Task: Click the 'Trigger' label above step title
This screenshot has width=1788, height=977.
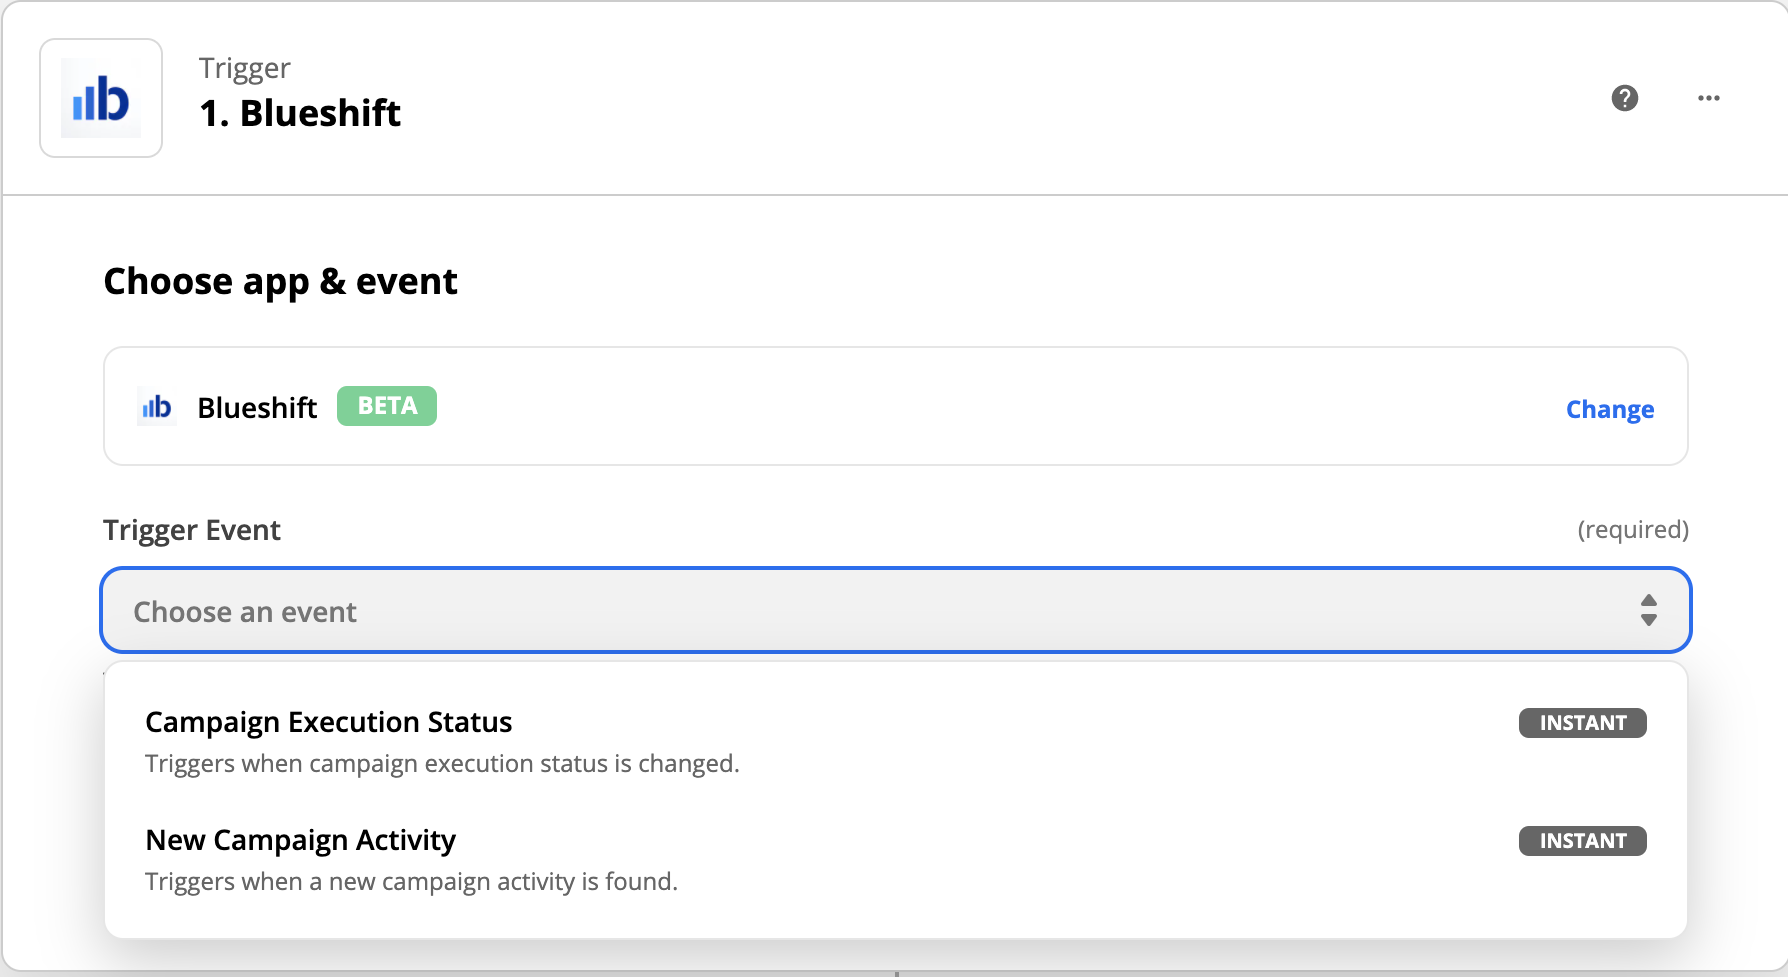Action: pos(244,68)
